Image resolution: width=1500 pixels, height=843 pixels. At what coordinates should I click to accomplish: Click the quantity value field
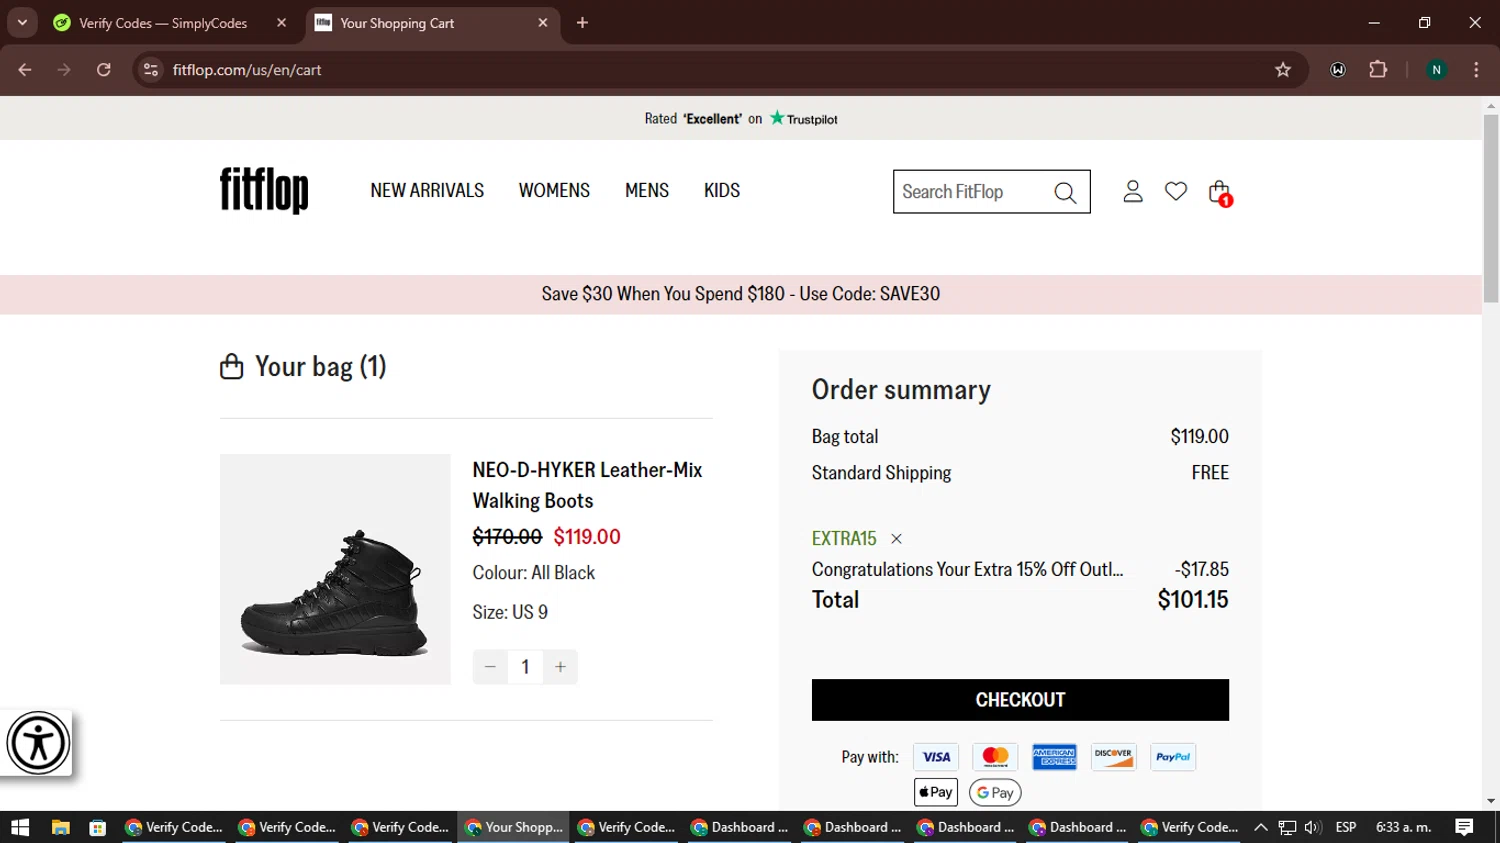525,667
